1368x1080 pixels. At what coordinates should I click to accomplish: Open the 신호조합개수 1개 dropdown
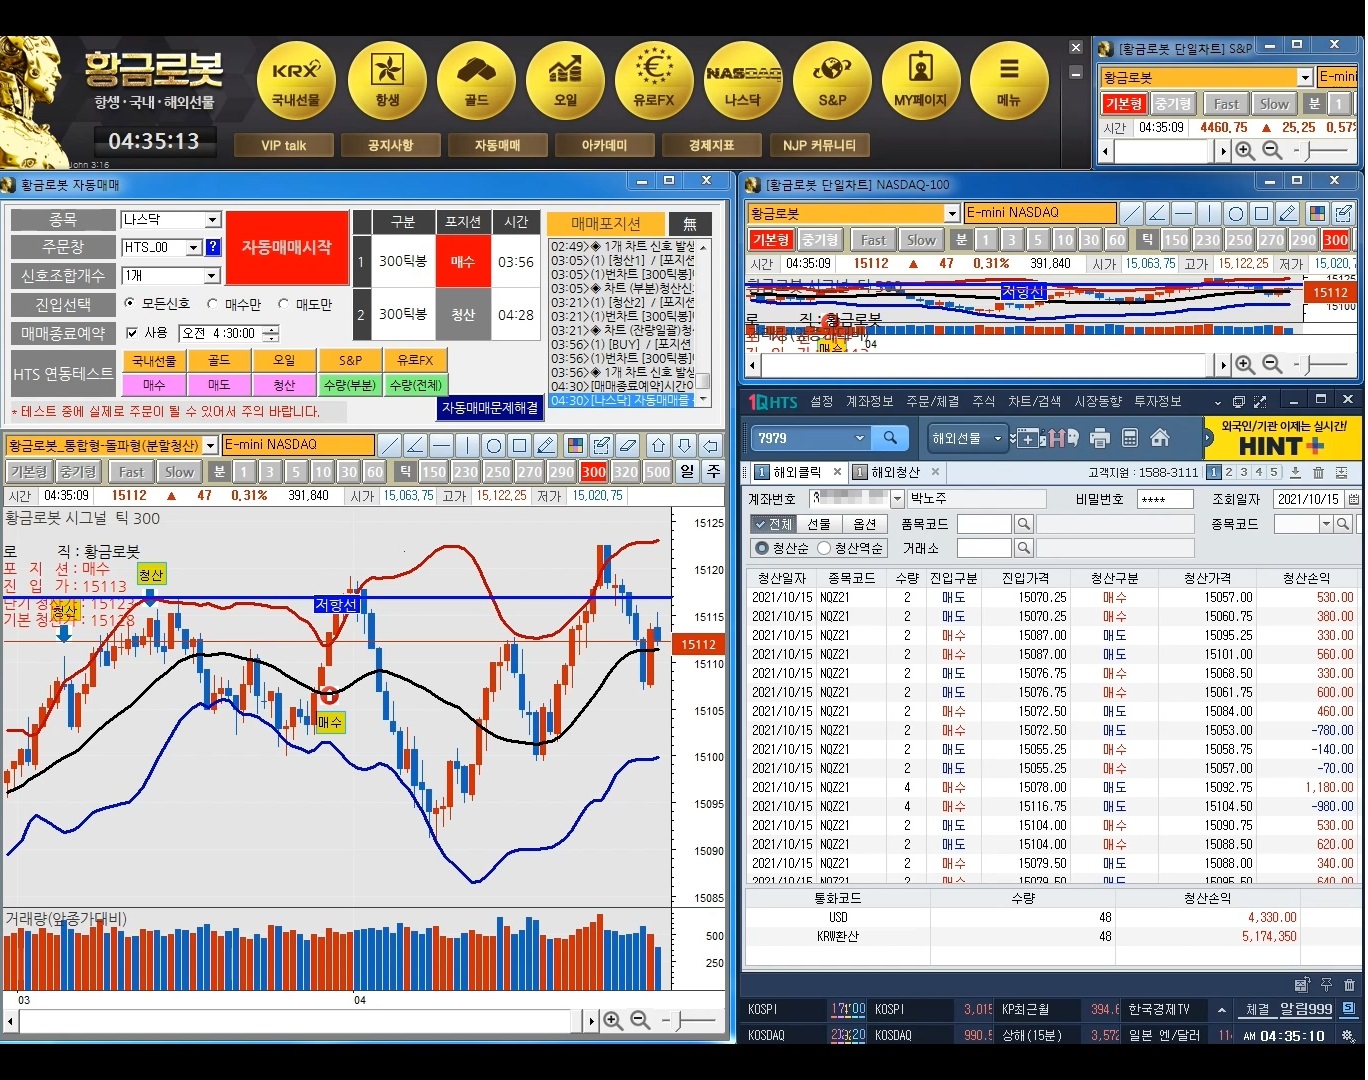pyautogui.click(x=212, y=276)
